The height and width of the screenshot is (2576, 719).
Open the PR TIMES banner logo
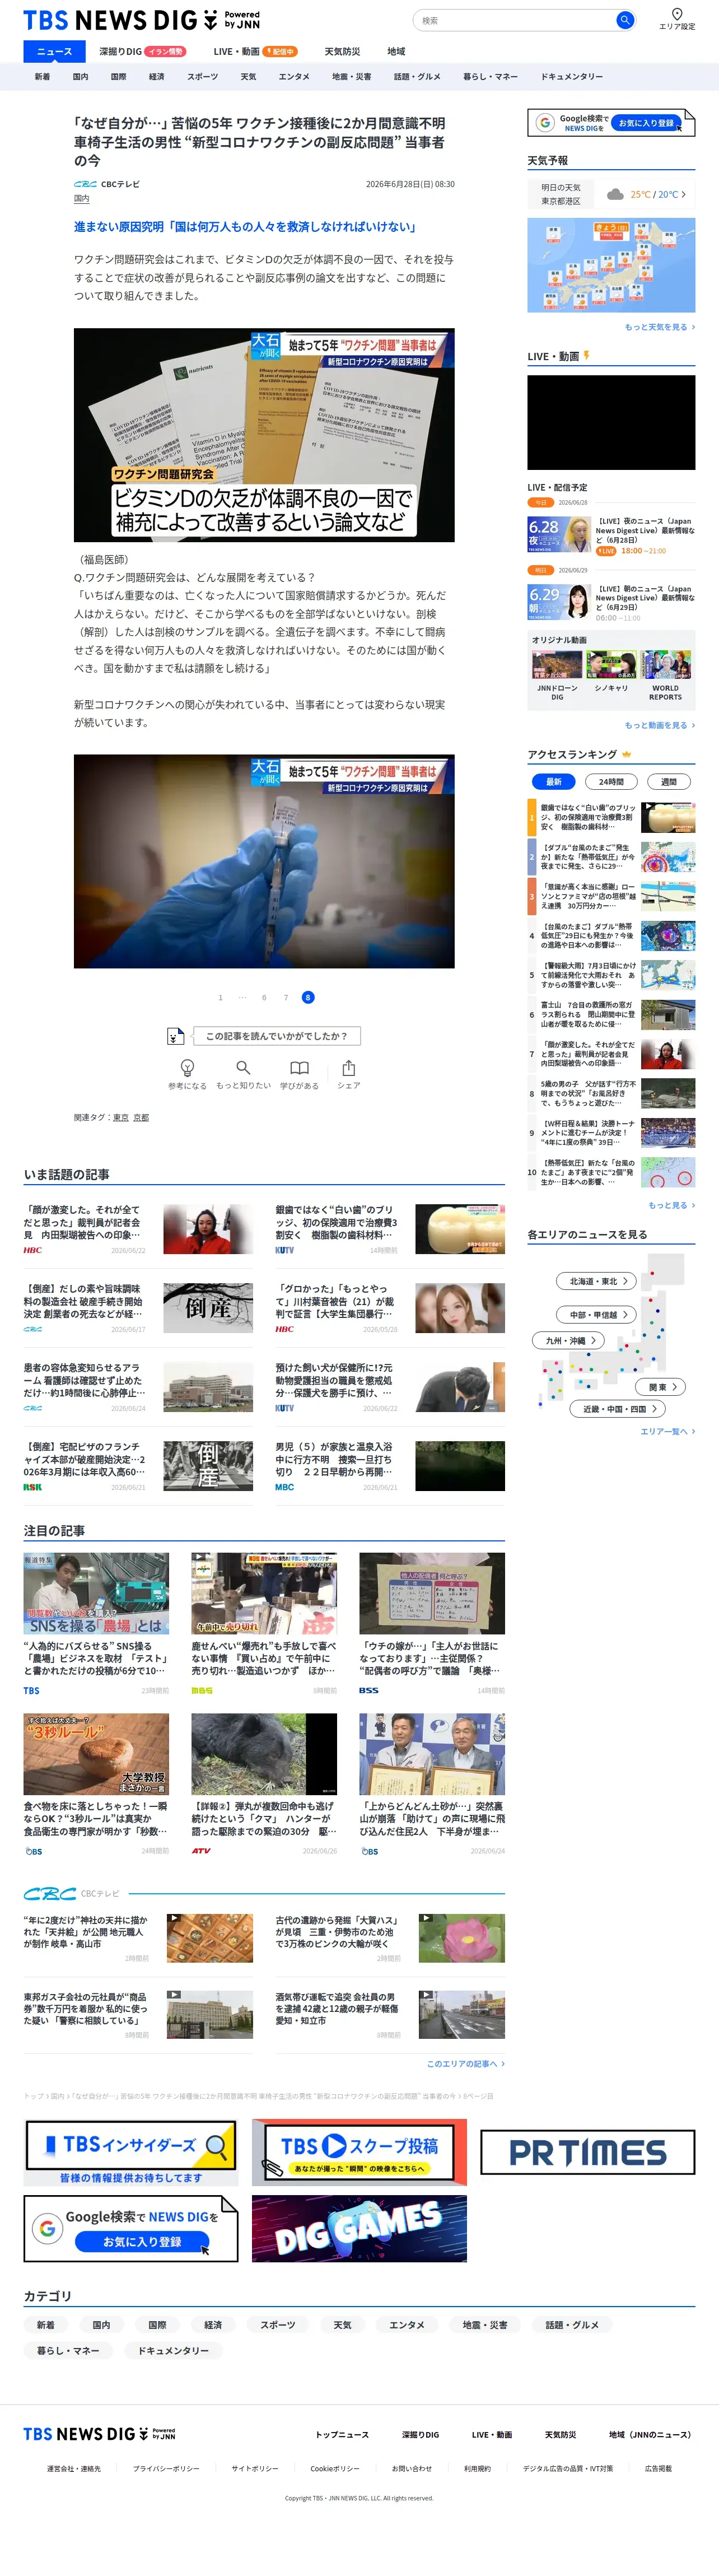(587, 2151)
